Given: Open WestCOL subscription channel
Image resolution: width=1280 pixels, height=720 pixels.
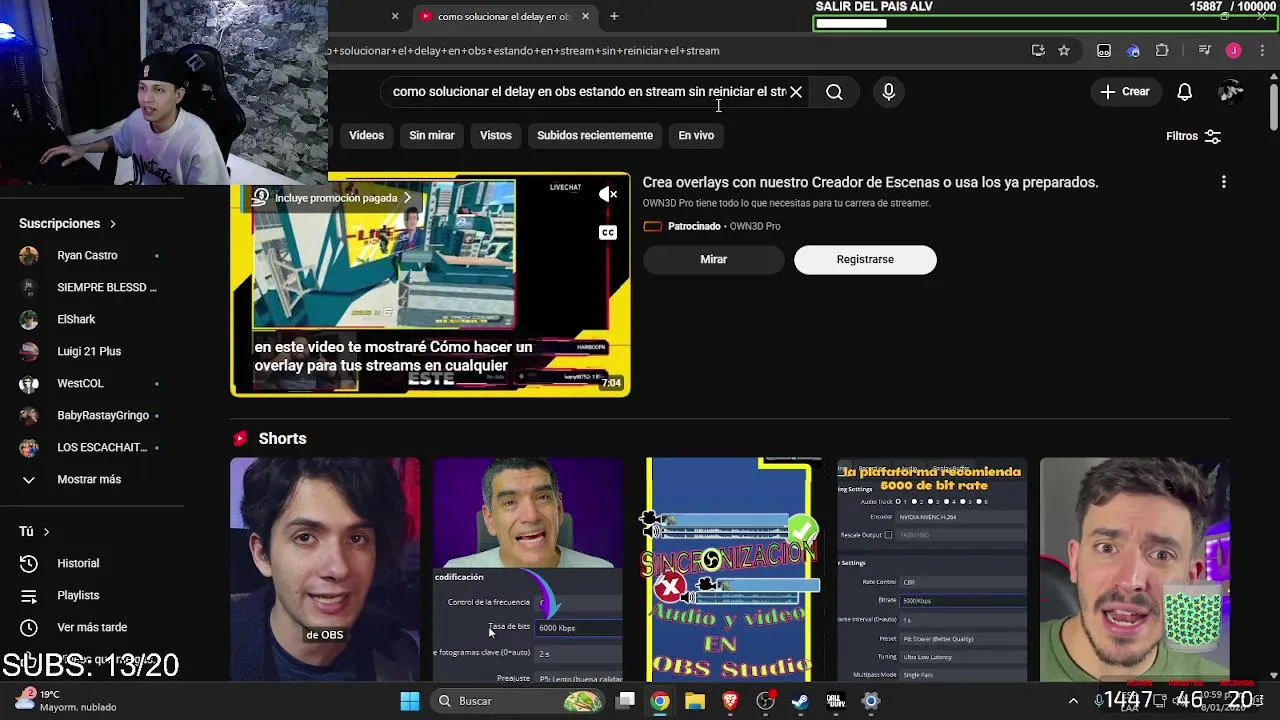Looking at the screenshot, I should pos(80,384).
